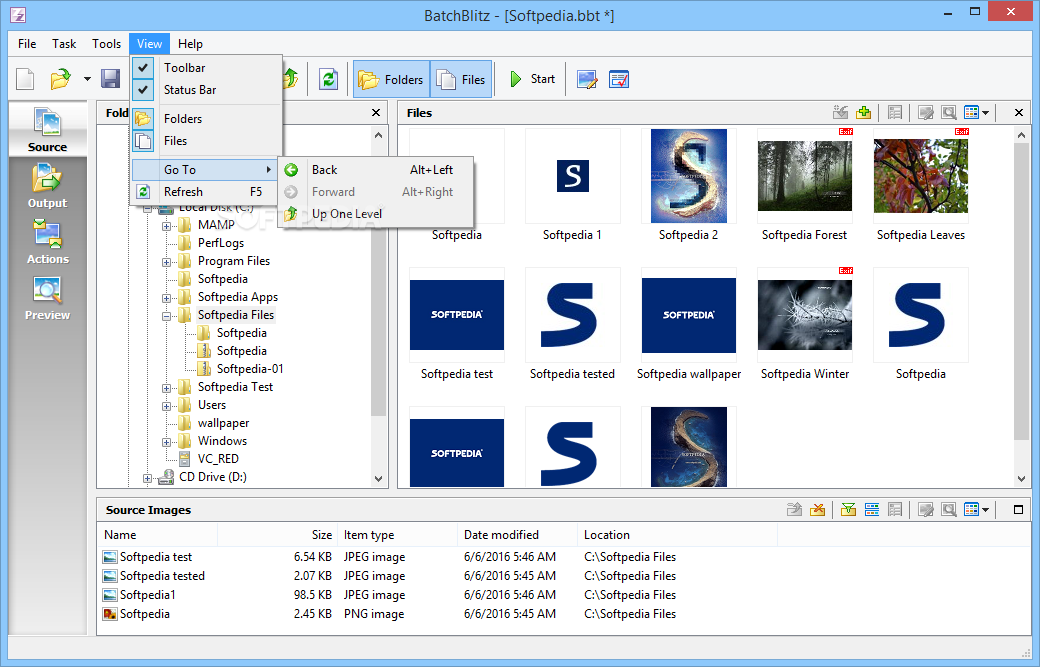1040x667 pixels.
Task: Open the Preview panel in the sidebar
Action: 47,298
